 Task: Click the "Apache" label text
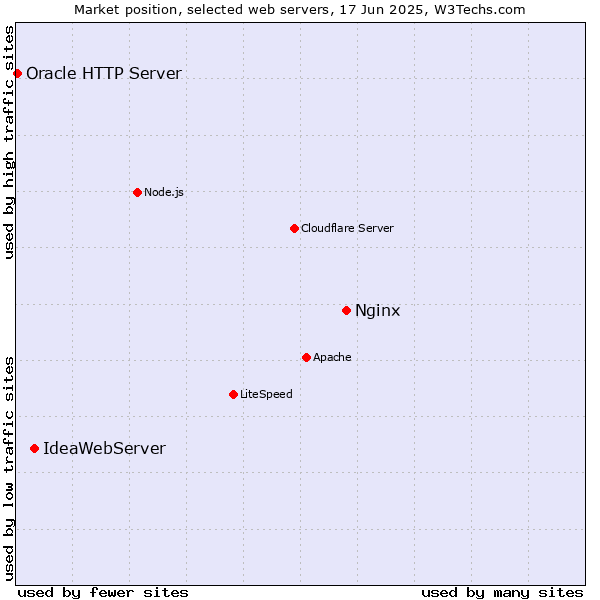point(332,357)
